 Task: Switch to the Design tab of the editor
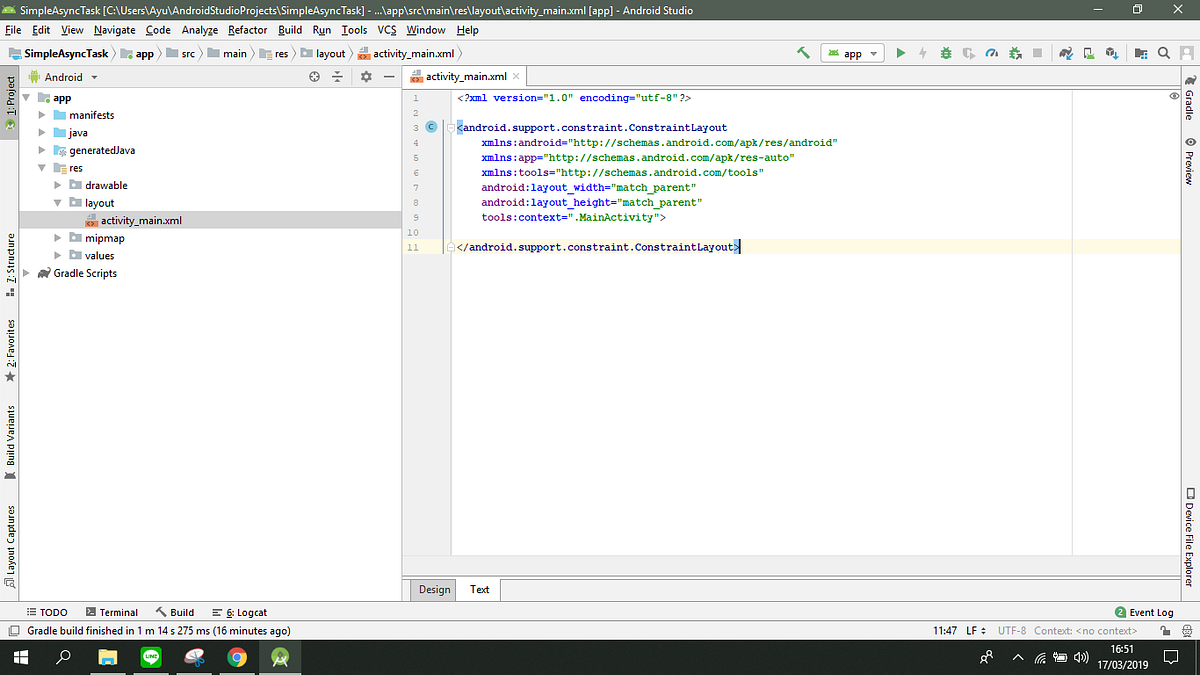[433, 589]
